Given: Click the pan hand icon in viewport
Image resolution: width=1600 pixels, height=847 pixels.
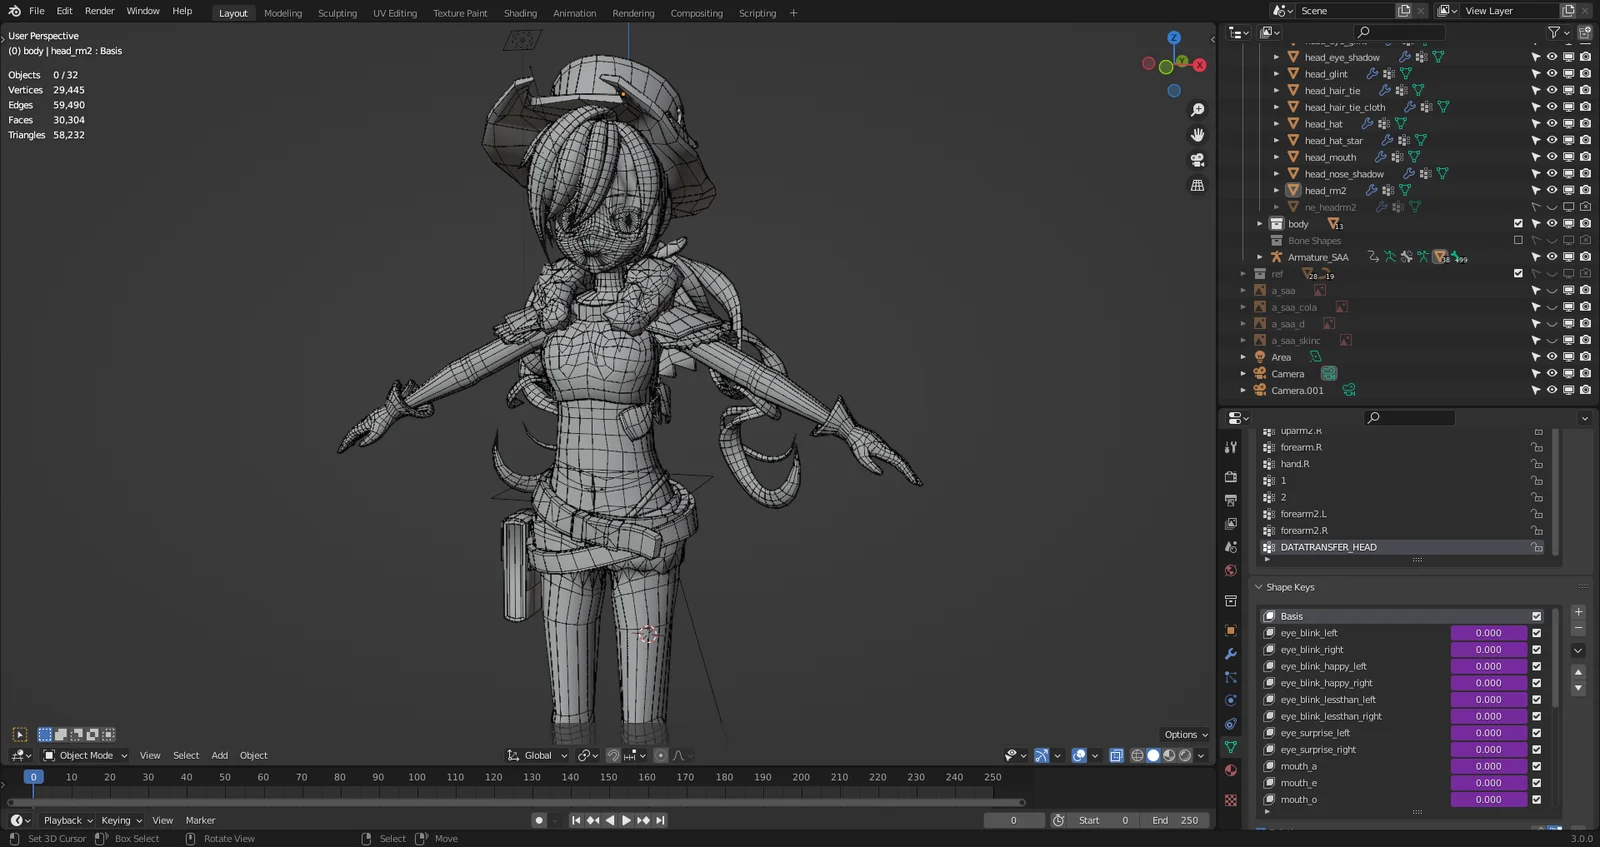Looking at the screenshot, I should pos(1197,135).
